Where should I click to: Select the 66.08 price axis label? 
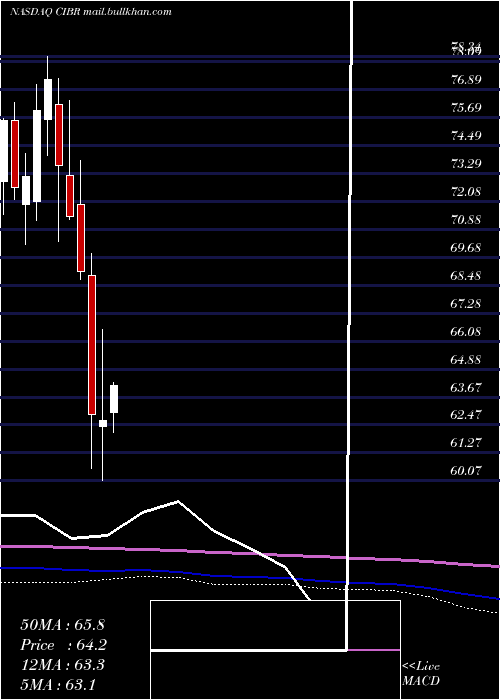[467, 332]
